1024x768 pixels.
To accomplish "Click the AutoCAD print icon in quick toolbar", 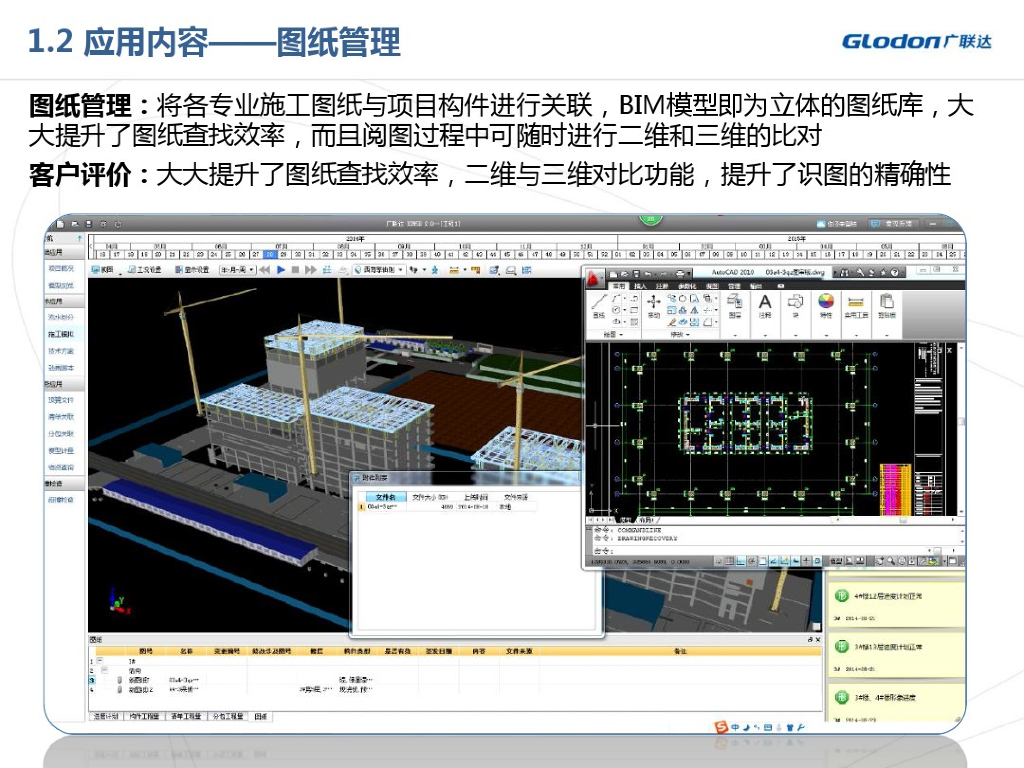I will point(680,273).
